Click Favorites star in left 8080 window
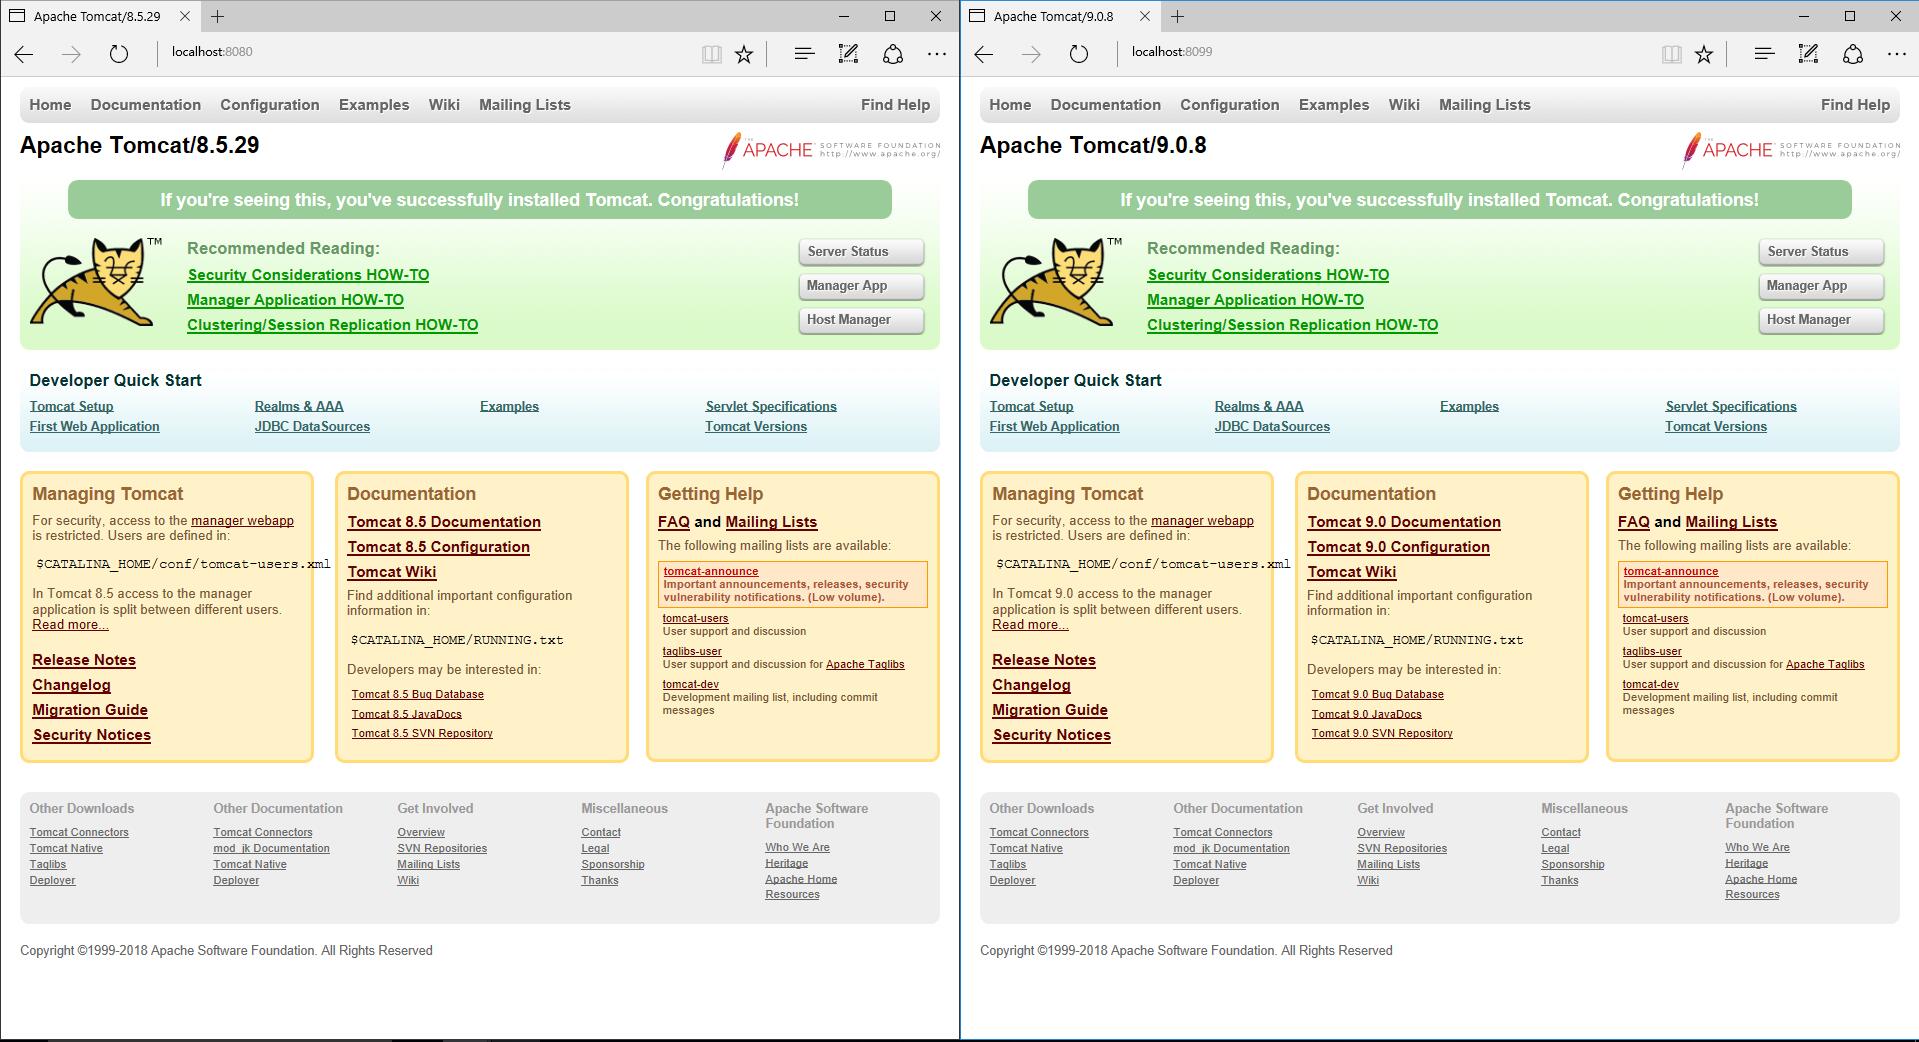Viewport: 1919px width, 1042px height. click(744, 54)
